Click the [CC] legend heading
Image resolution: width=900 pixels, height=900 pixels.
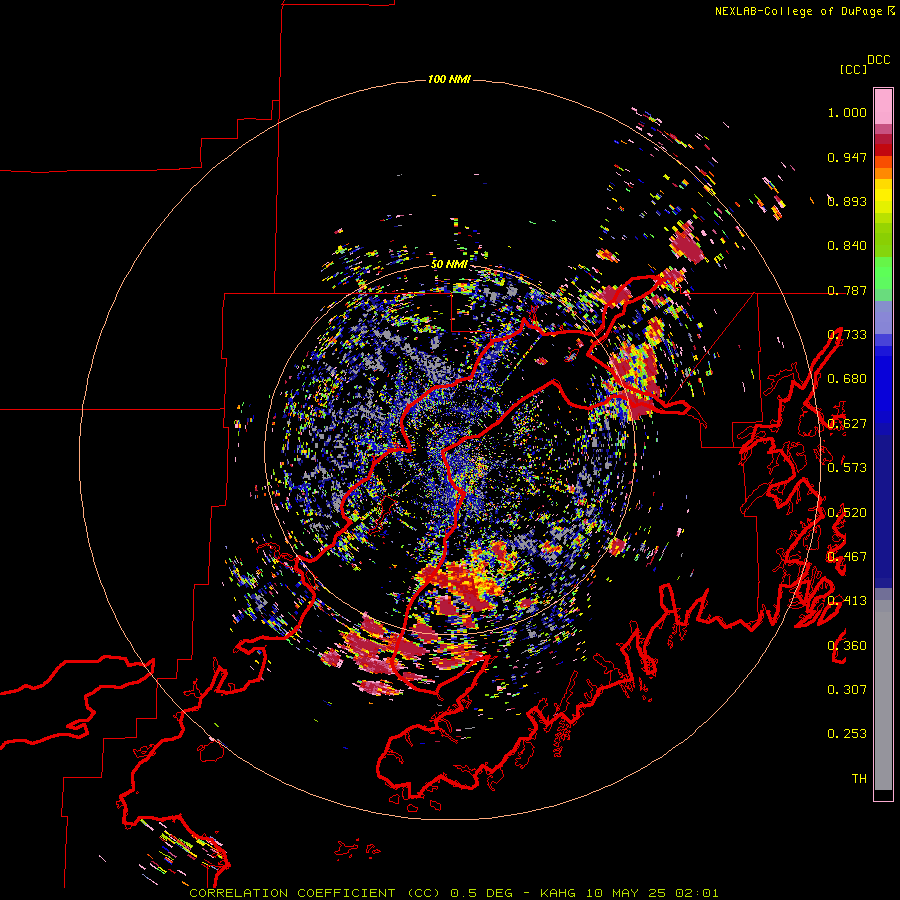tap(853, 69)
